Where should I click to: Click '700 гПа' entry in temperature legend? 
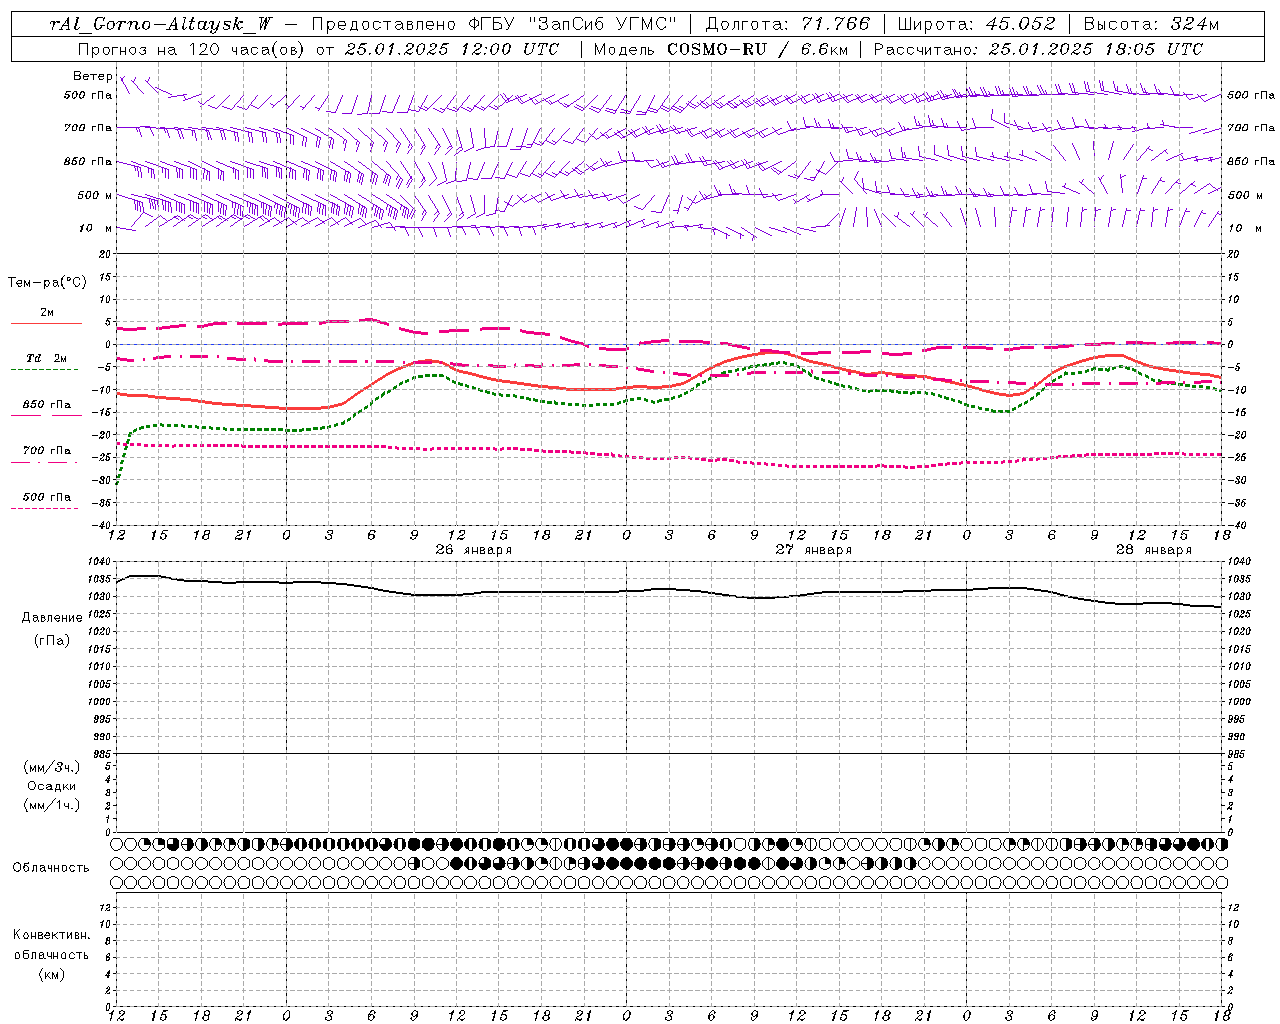47,451
